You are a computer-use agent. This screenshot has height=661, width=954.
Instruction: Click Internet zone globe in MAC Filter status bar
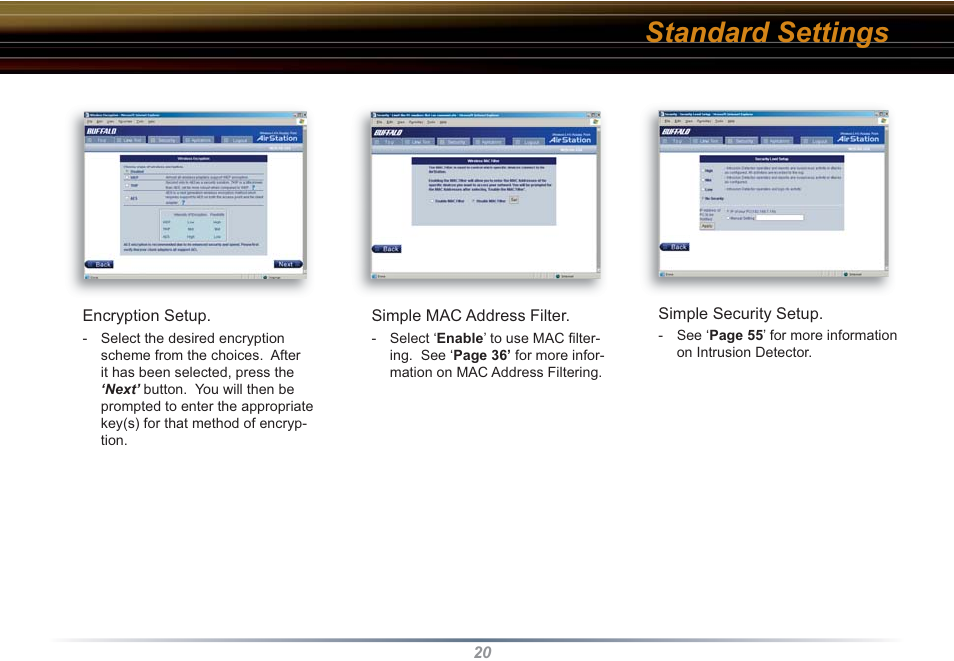pyautogui.click(x=558, y=276)
